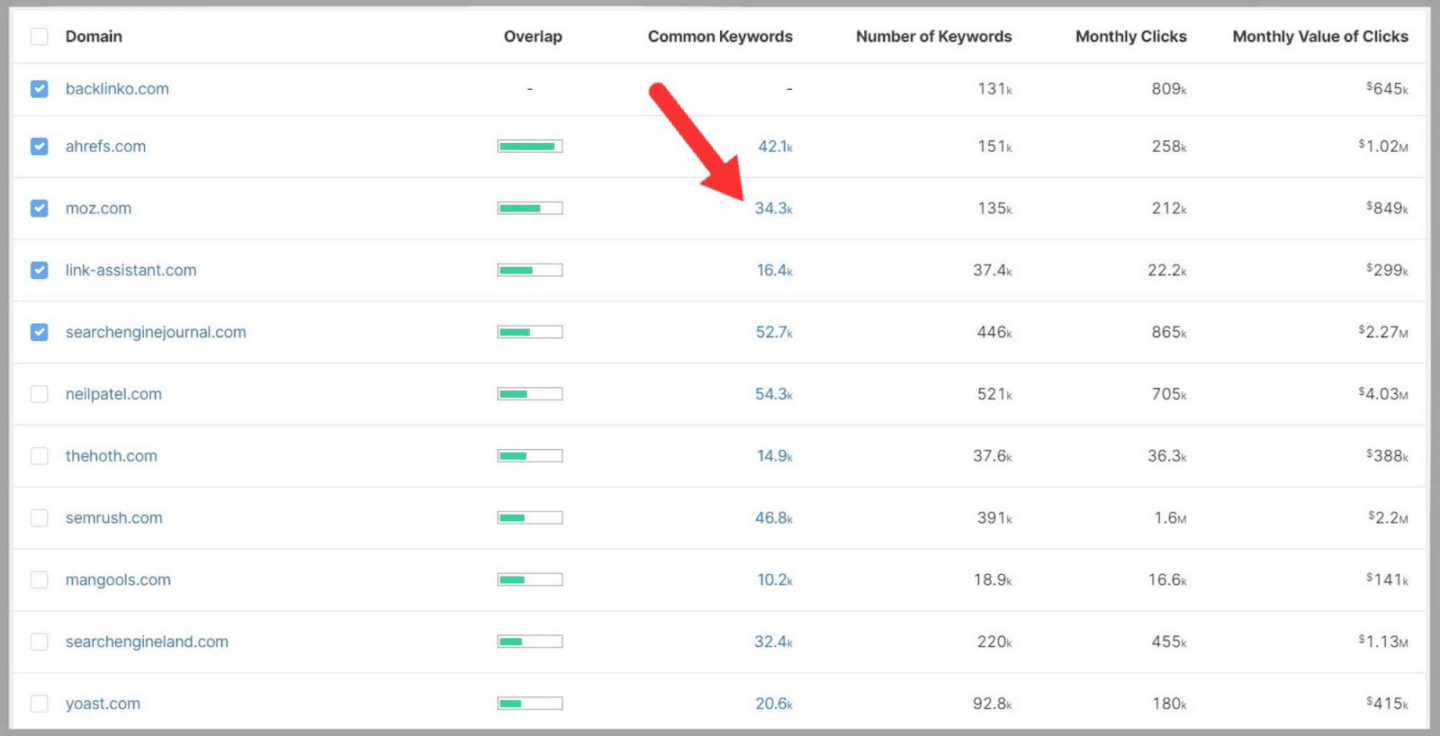Open the ahrefs.com domain link
Image resolution: width=1440 pixels, height=736 pixels.
pos(105,146)
